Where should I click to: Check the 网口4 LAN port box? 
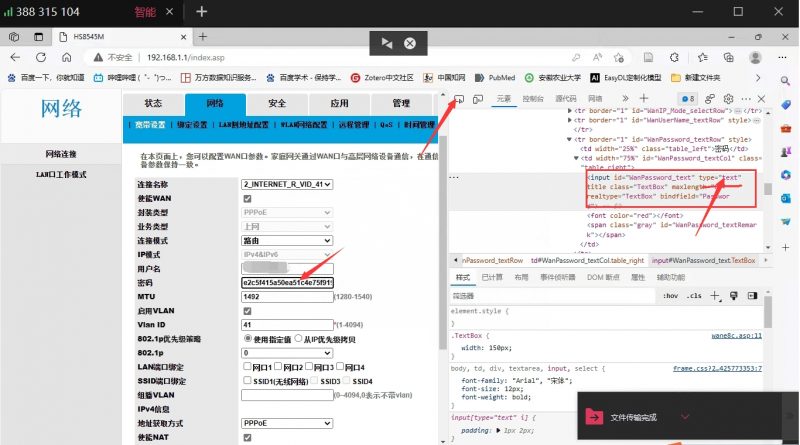340,366
